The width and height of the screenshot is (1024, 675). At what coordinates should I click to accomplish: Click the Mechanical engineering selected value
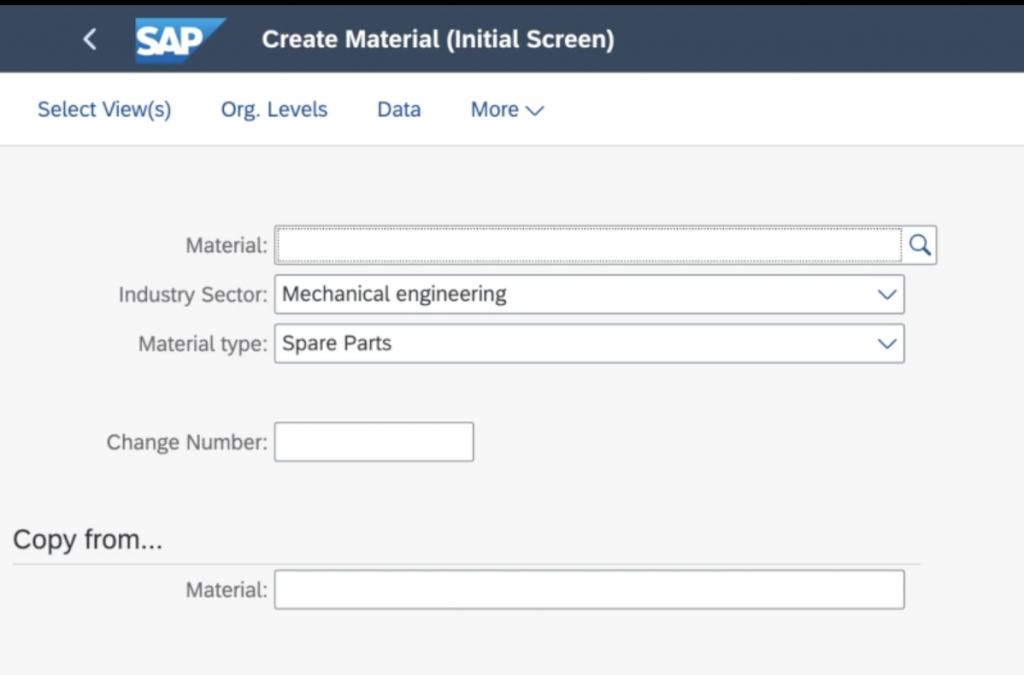point(394,295)
